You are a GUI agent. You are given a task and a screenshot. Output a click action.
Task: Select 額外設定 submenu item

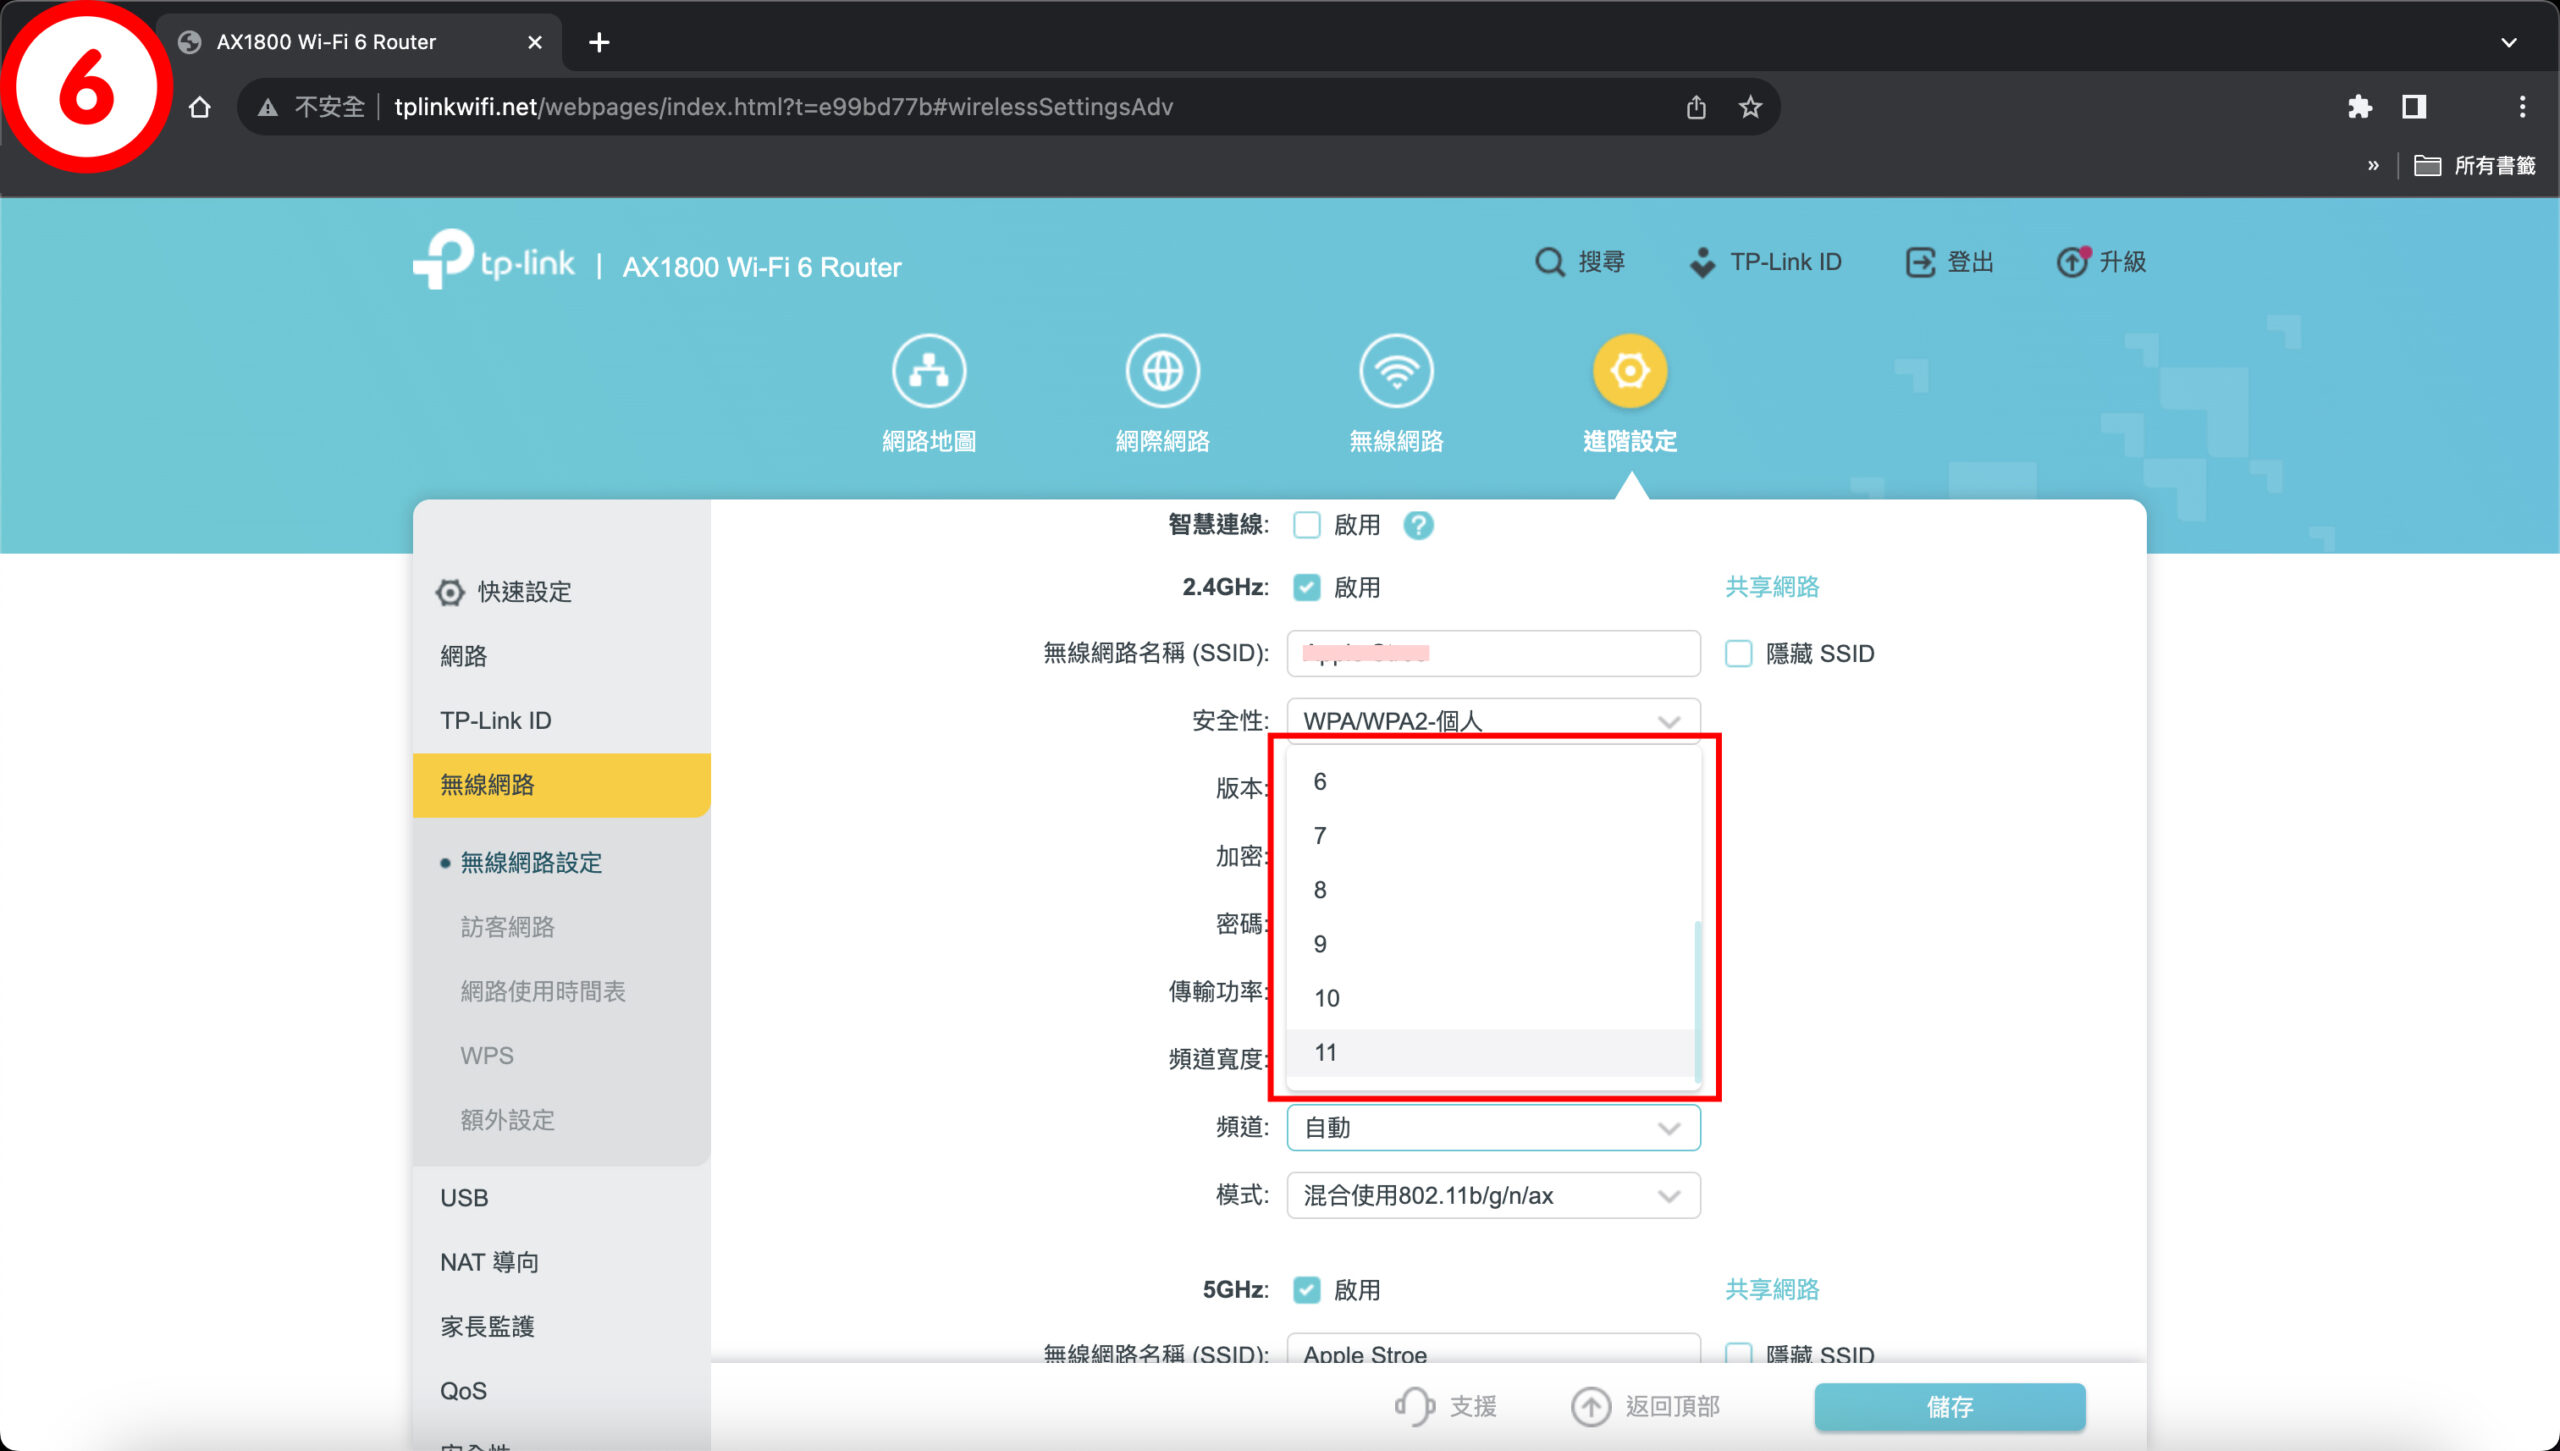point(507,1120)
